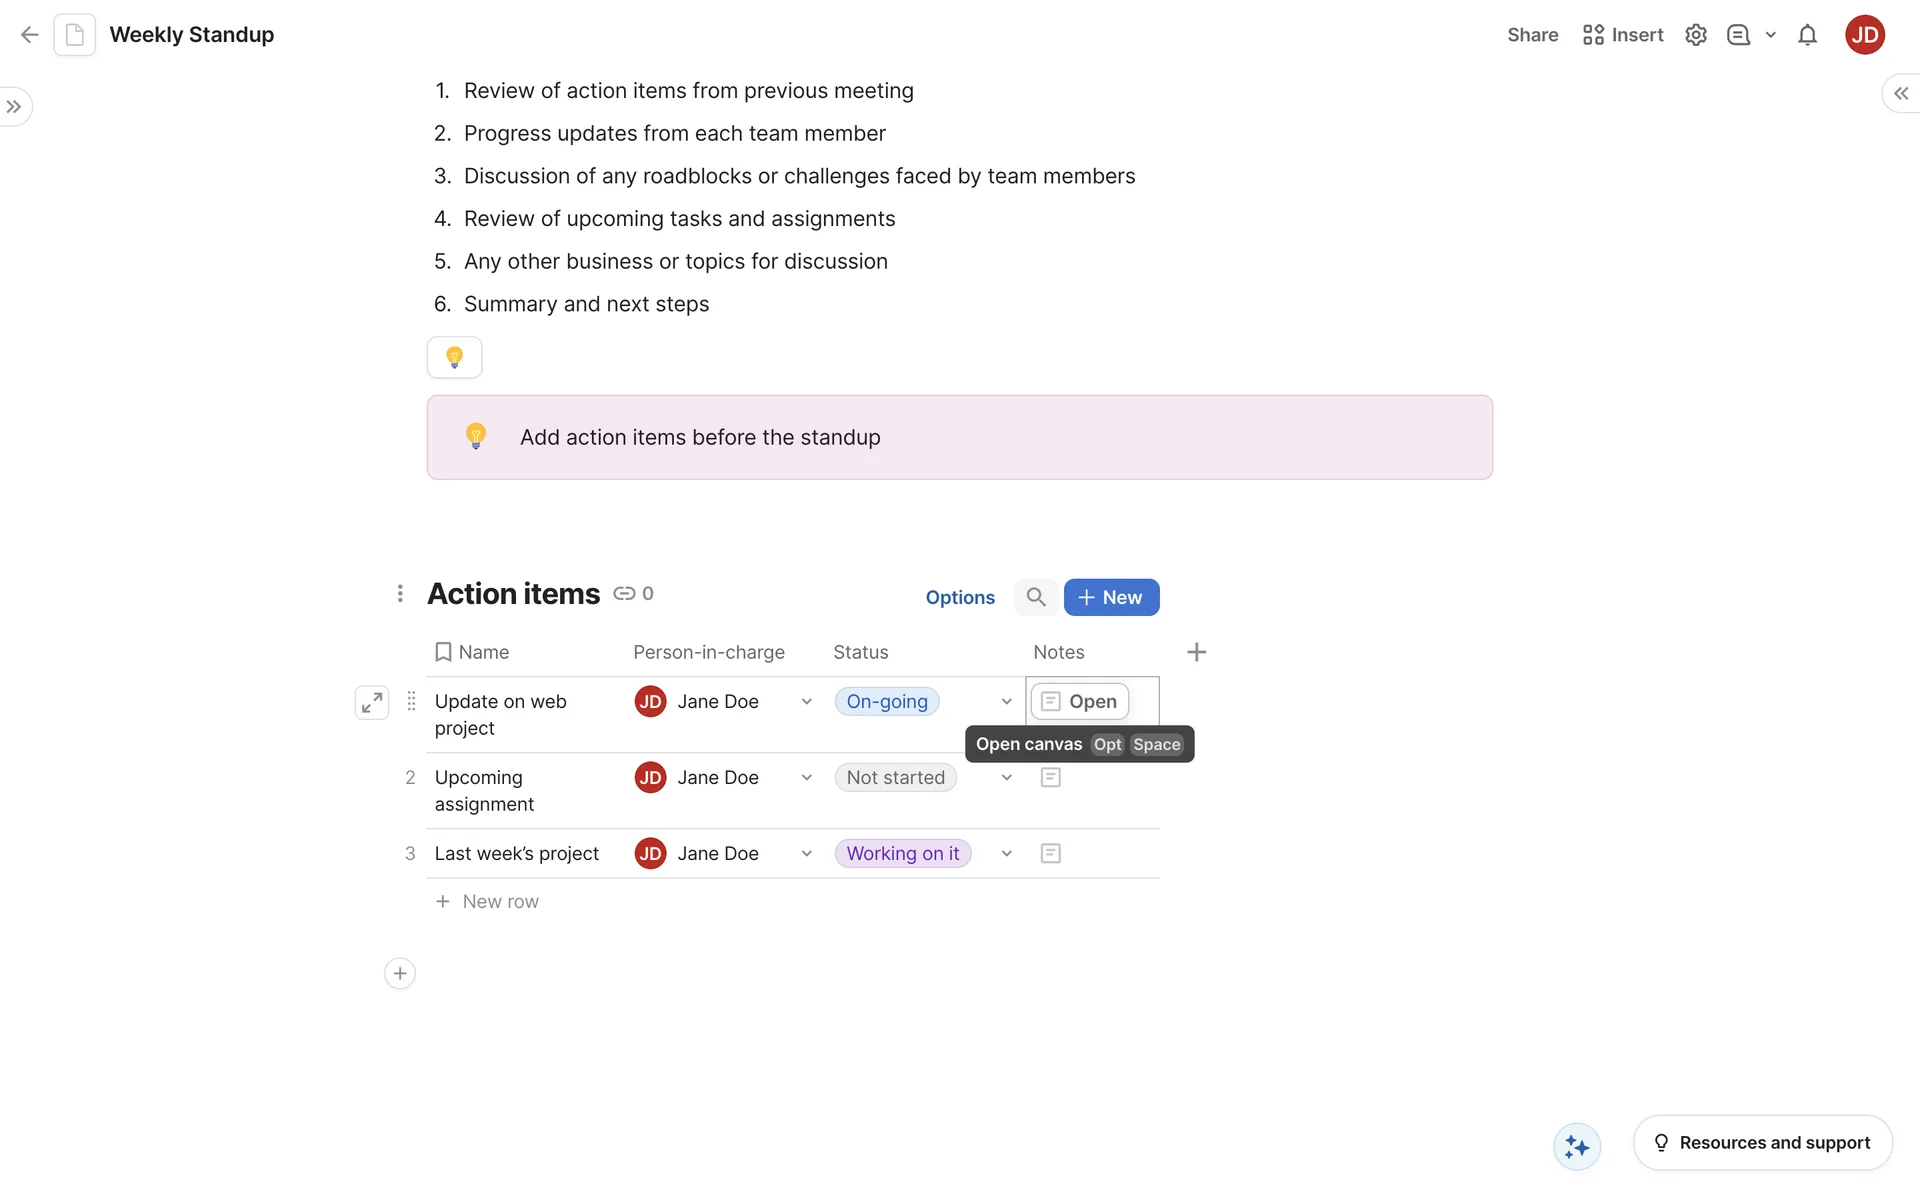The width and height of the screenshot is (1920, 1200).
Task: Search the Action items table
Action: 1036,597
